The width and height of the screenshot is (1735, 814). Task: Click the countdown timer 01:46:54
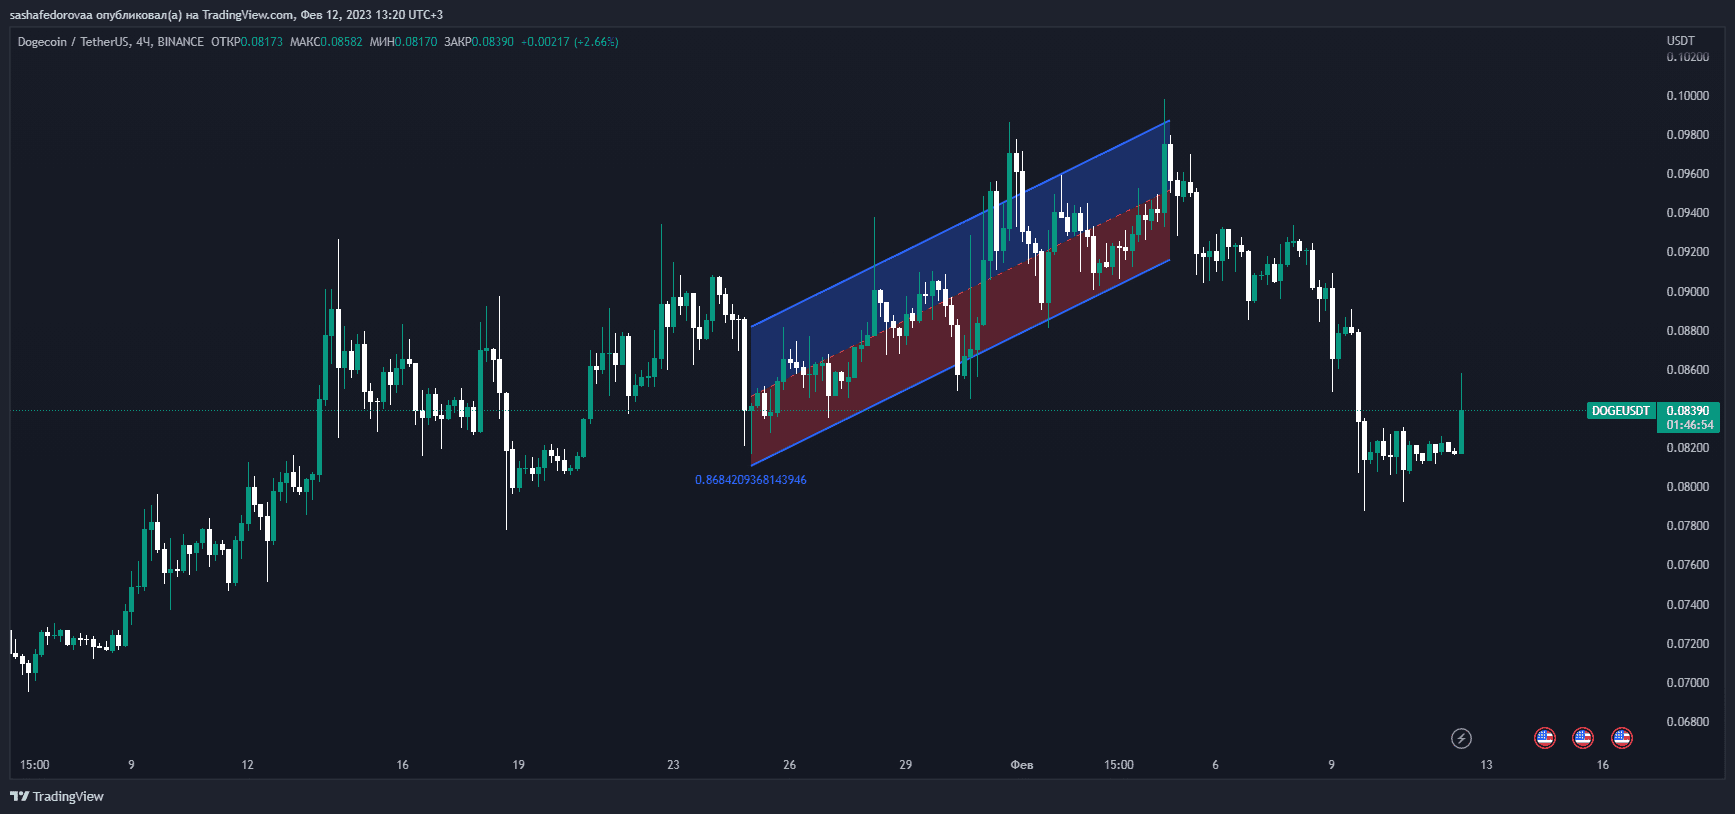pyautogui.click(x=1689, y=425)
